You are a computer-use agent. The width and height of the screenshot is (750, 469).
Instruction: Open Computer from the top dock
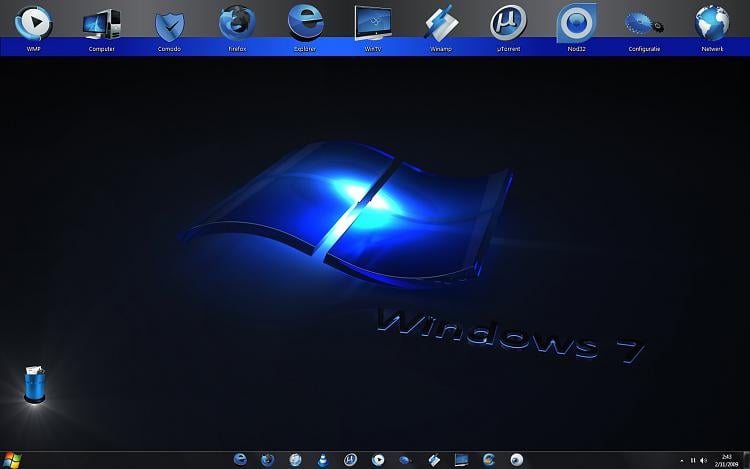[x=101, y=25]
